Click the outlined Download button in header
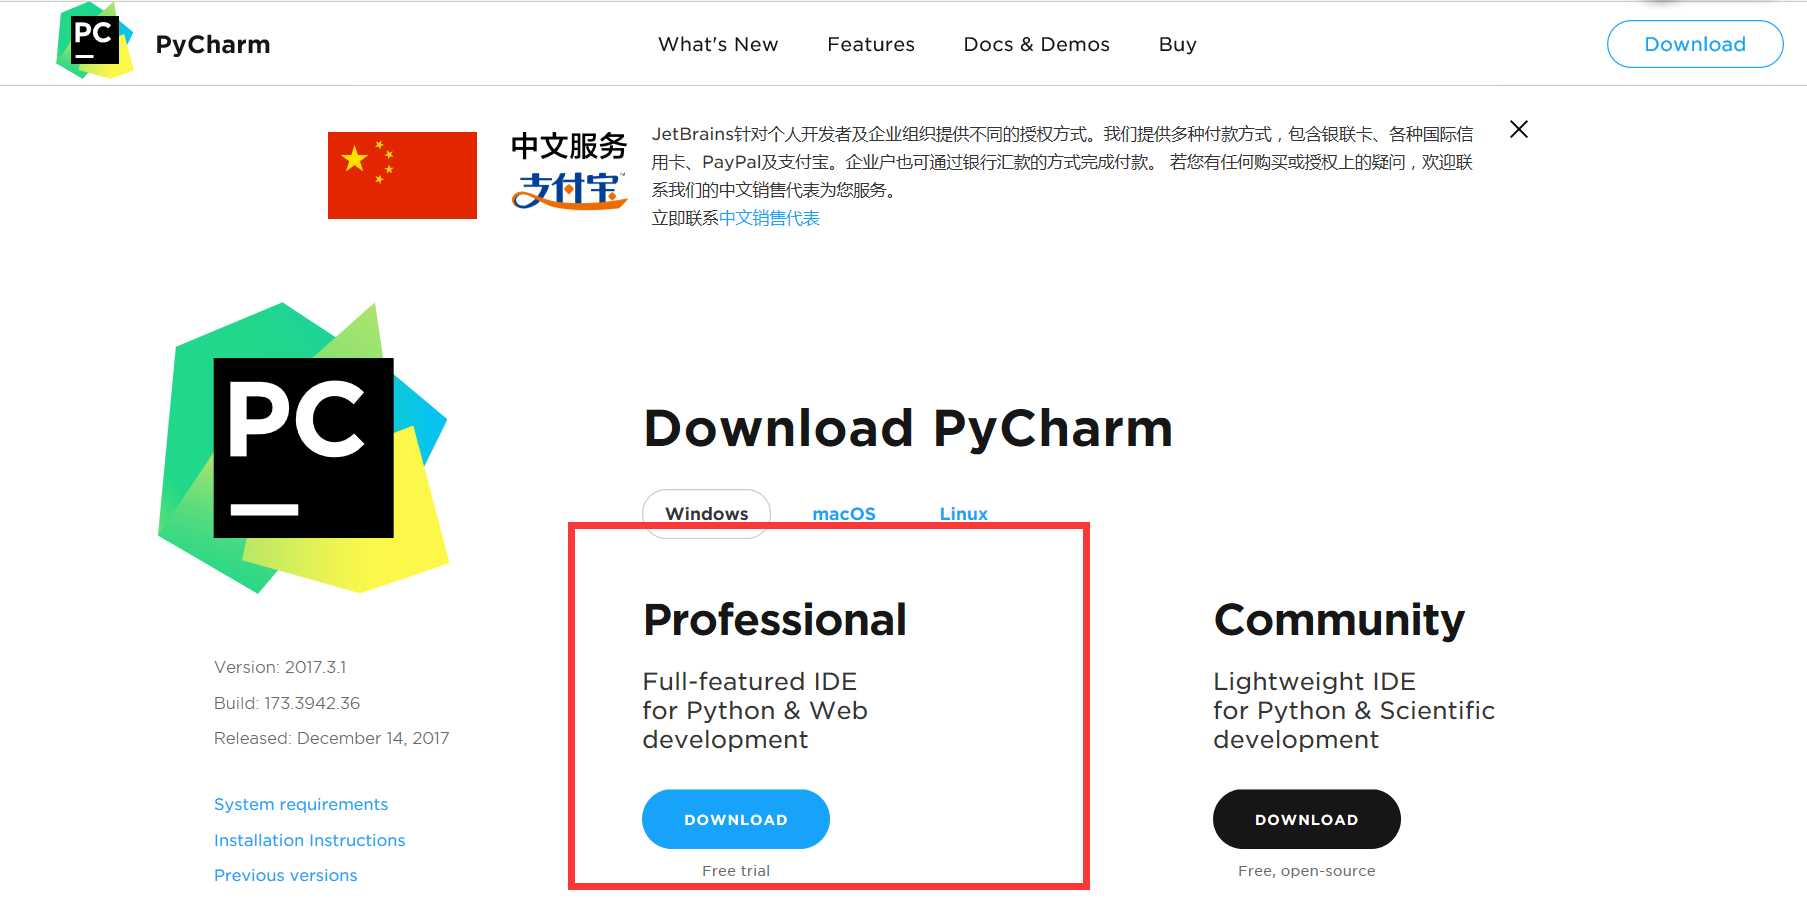The width and height of the screenshot is (1807, 924). pyautogui.click(x=1695, y=44)
